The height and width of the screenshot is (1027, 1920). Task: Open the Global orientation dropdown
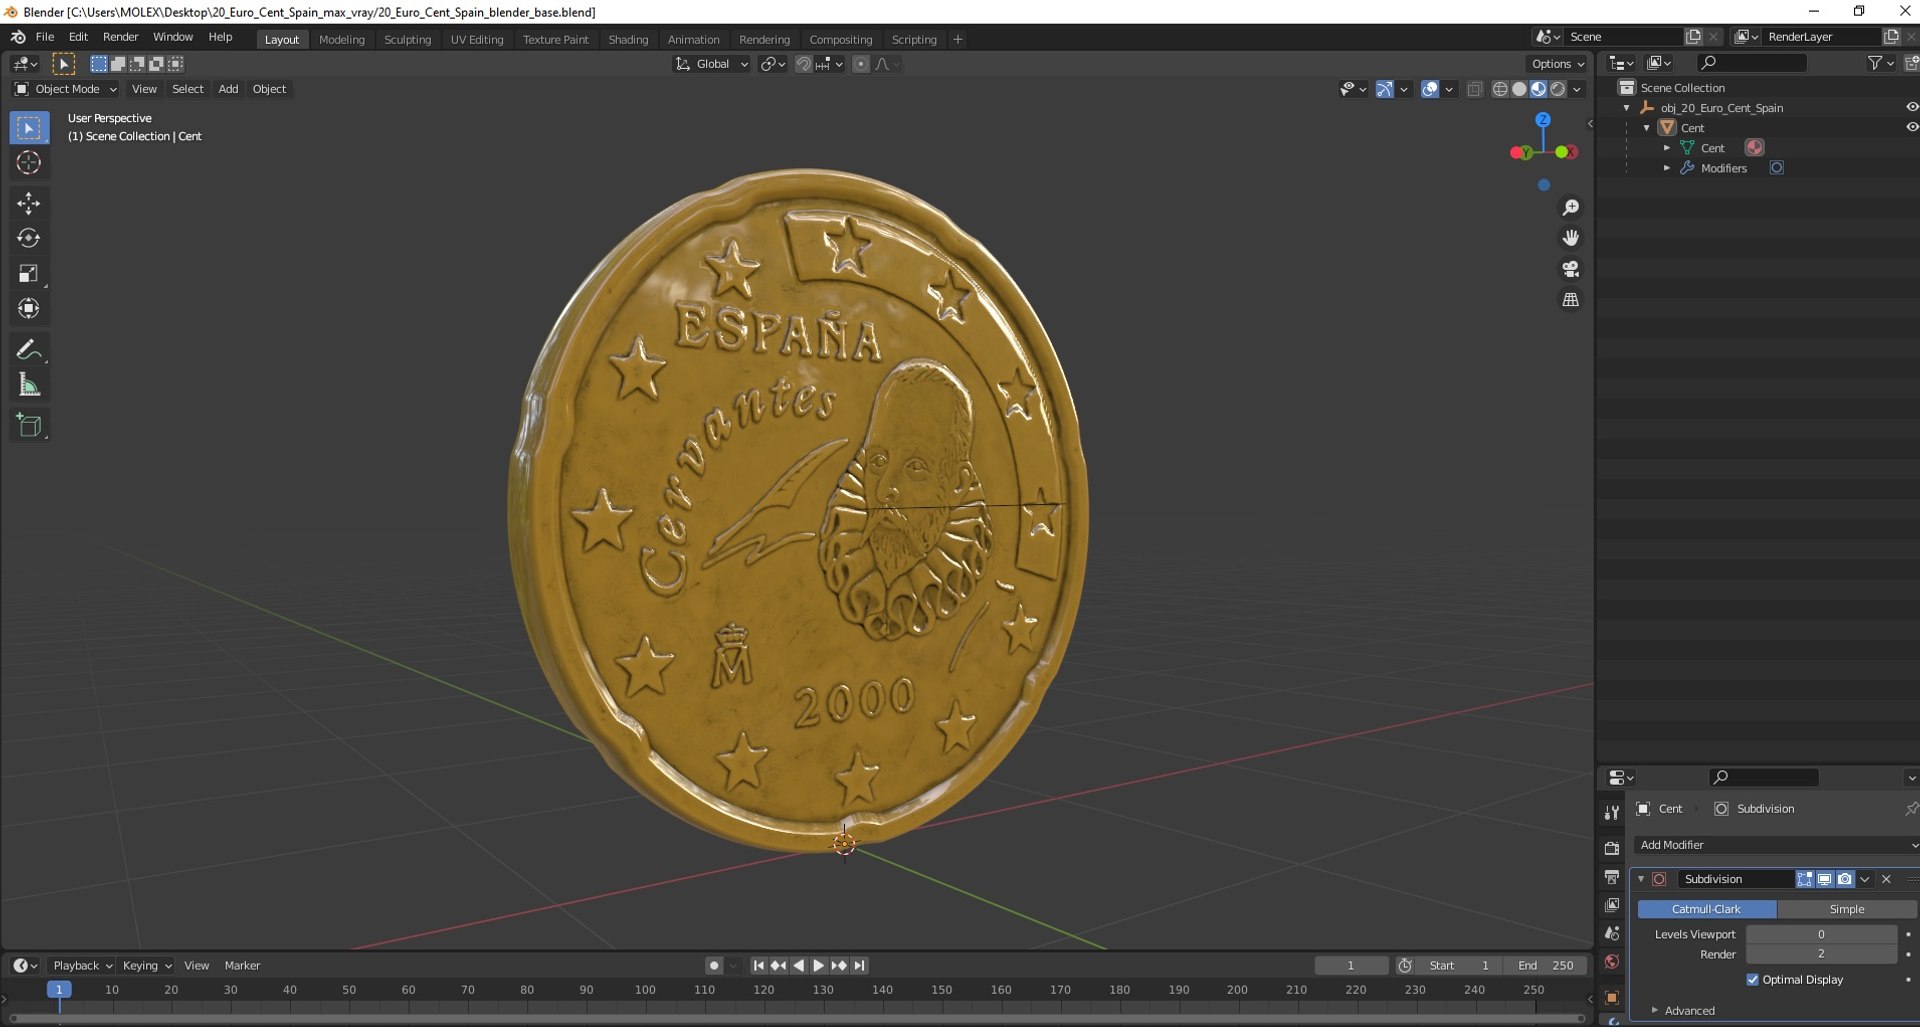tap(712, 64)
